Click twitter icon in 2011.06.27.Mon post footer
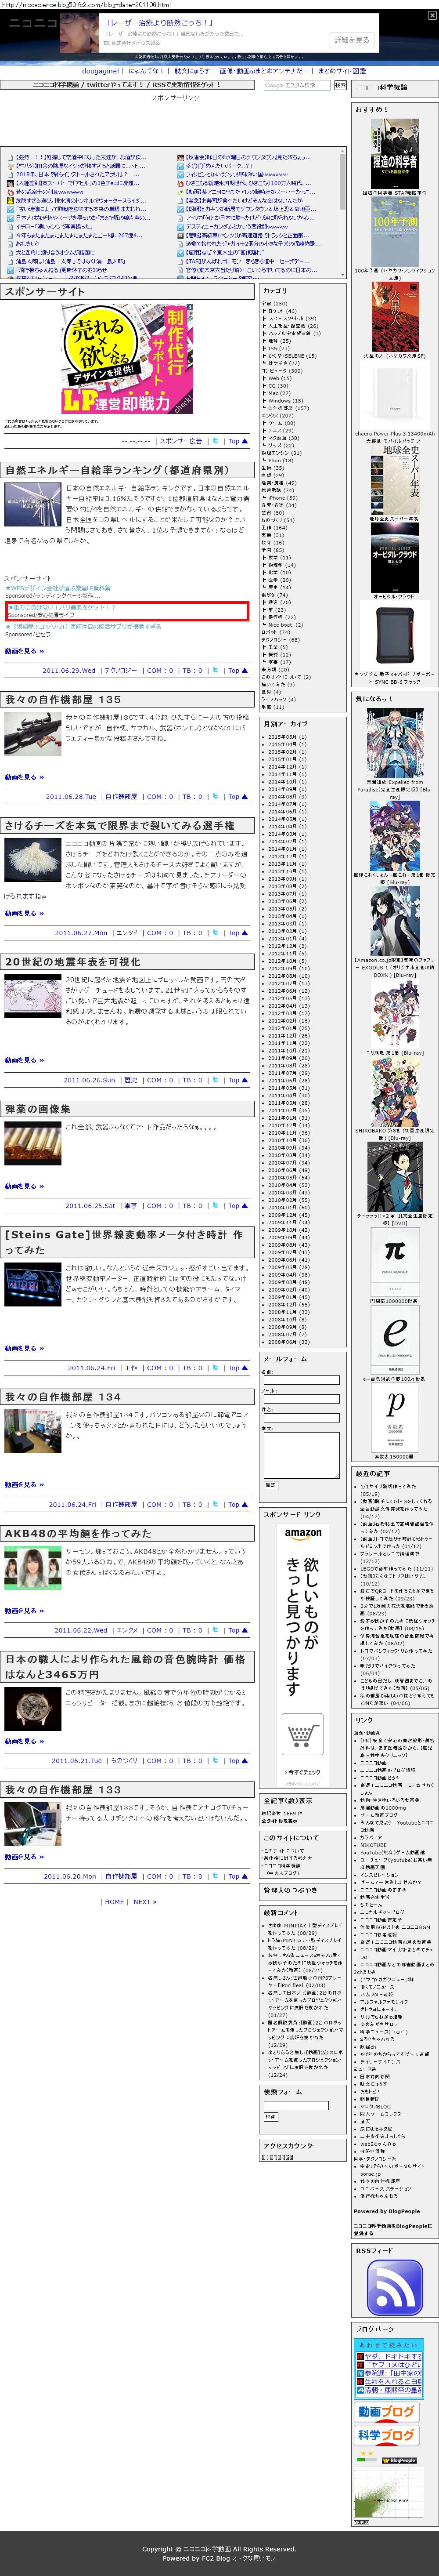Viewport: 439px width, 2576px height. (x=215, y=933)
